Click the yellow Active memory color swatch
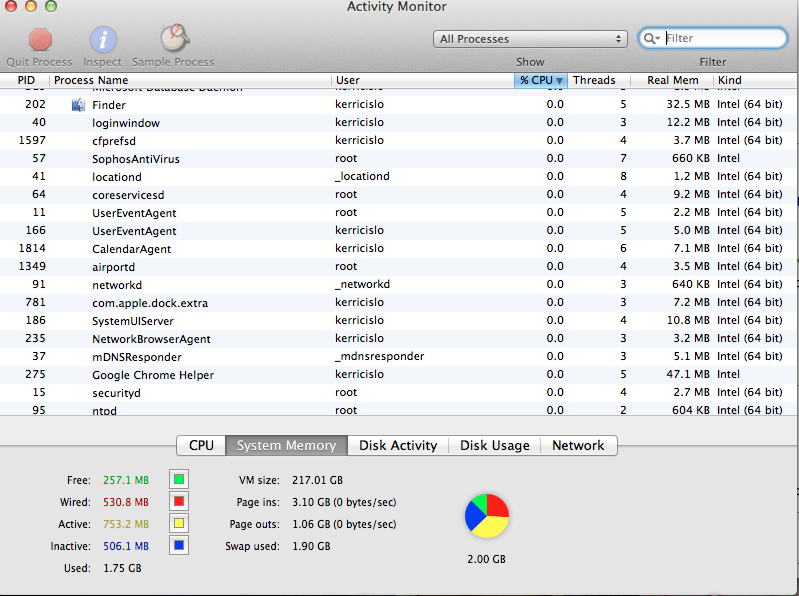 coord(179,523)
